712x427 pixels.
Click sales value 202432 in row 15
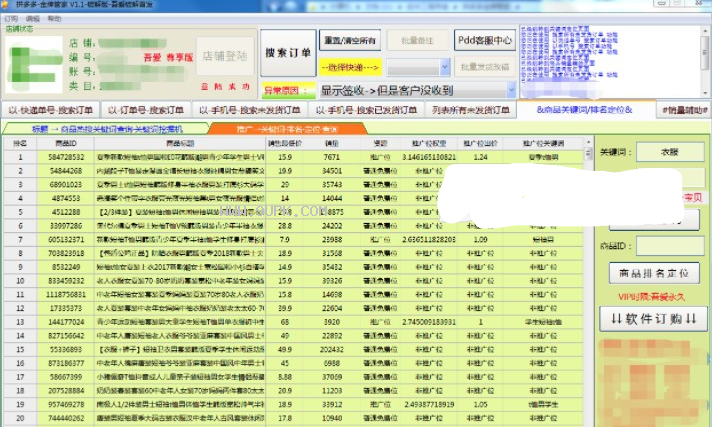[x=331, y=349]
